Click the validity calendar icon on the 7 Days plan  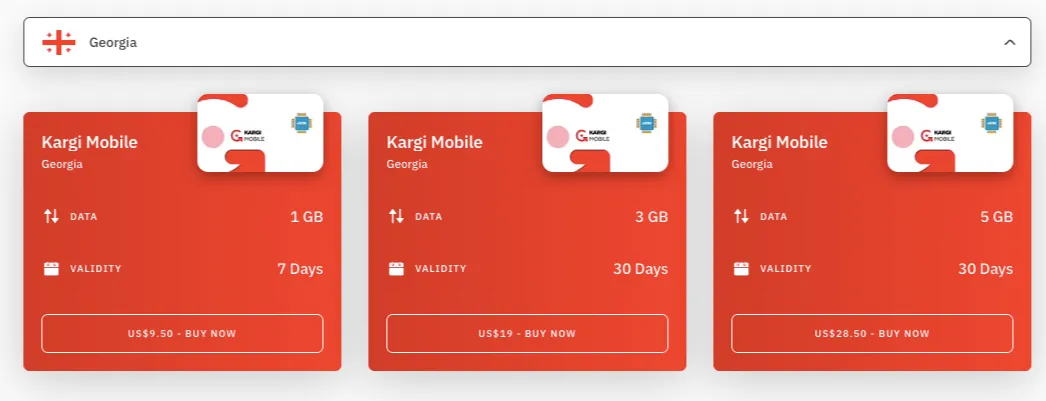tap(51, 269)
